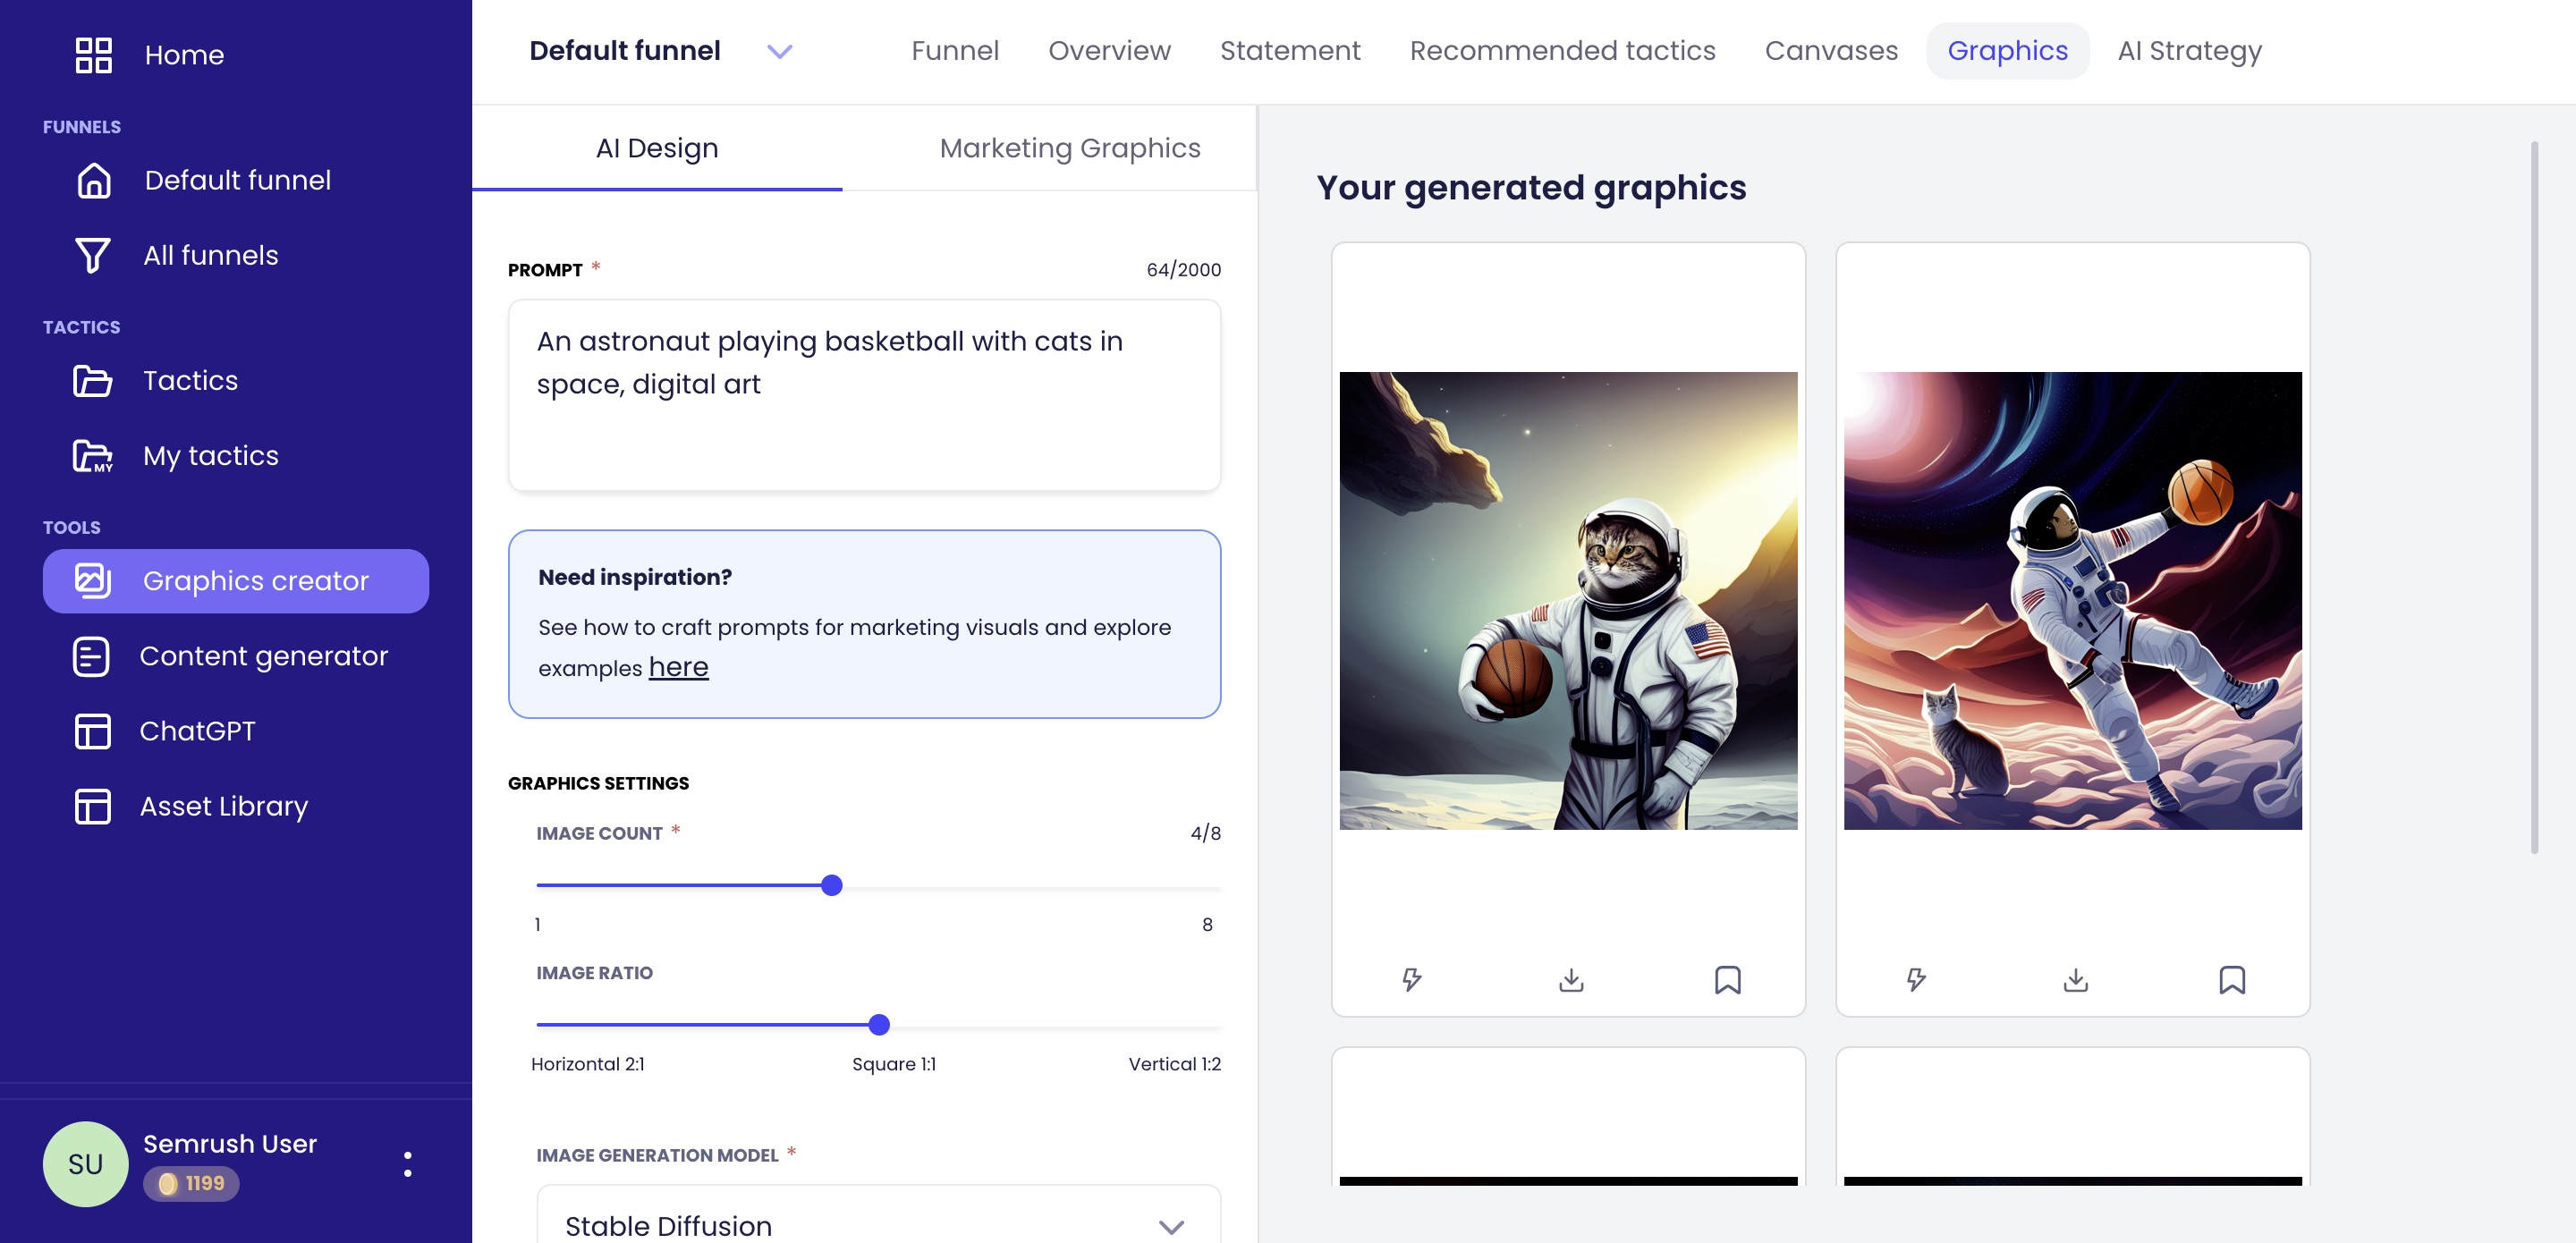Viewport: 2576px width, 1243px height.
Task: Click inside the prompt text field
Action: pyautogui.click(x=864, y=395)
